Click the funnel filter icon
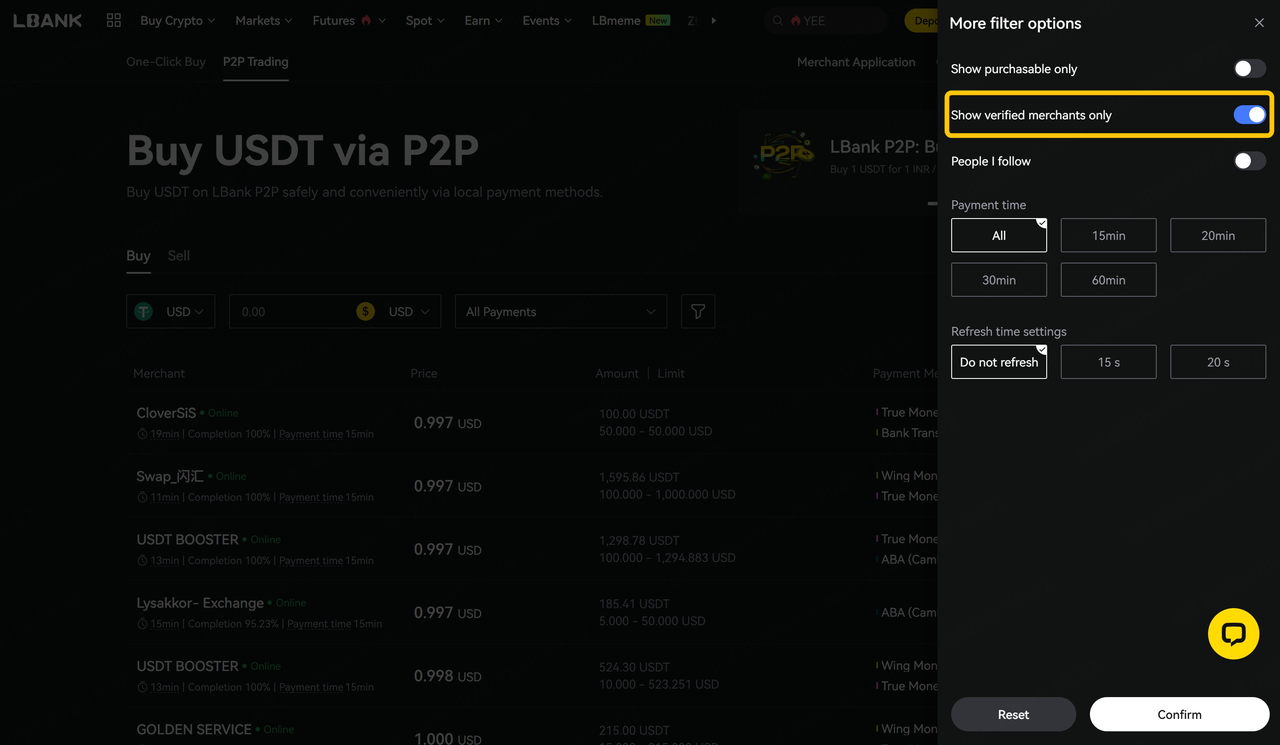1280x745 pixels. [x=698, y=311]
